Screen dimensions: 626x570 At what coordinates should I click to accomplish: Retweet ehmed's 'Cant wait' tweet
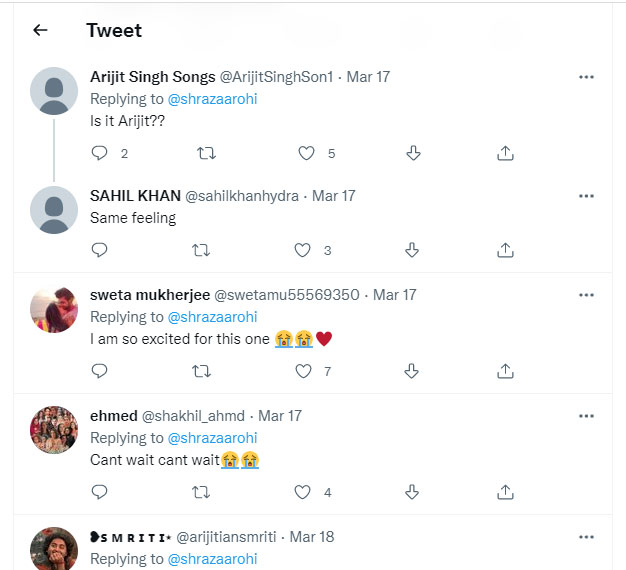tap(201, 492)
